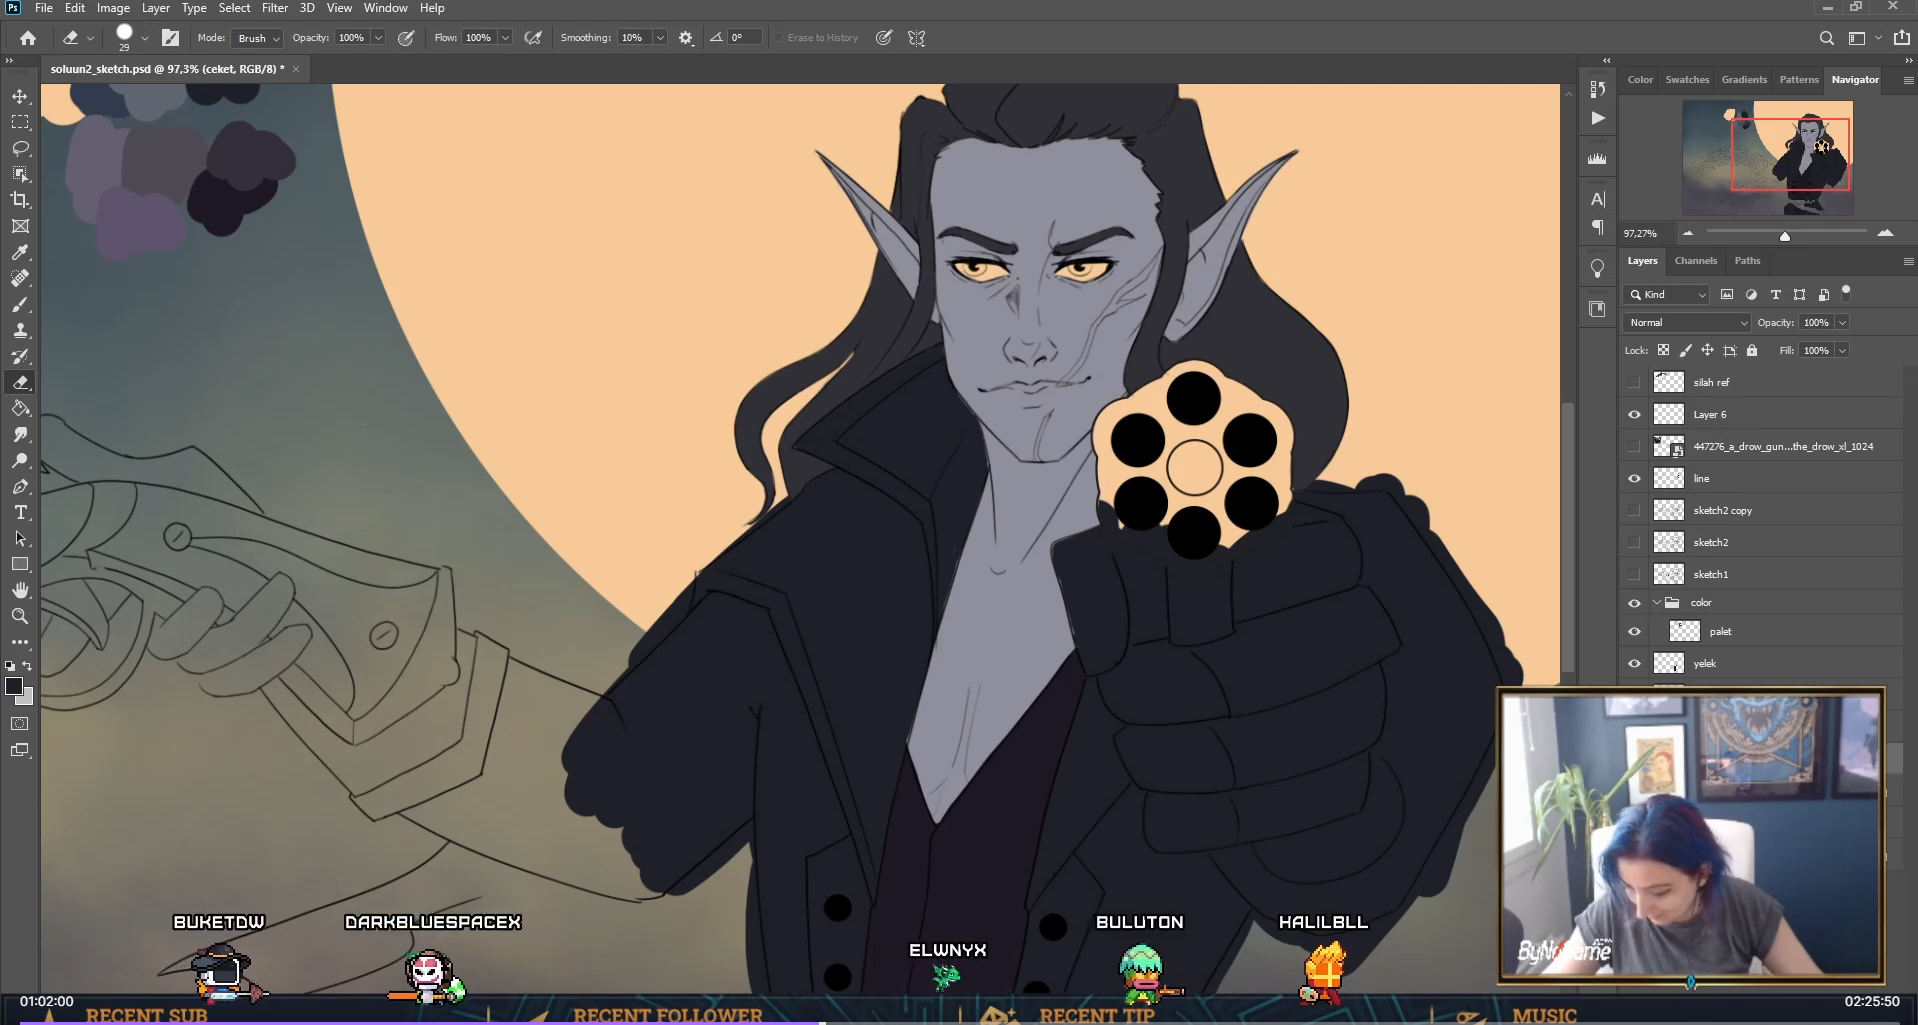The height and width of the screenshot is (1025, 1918).
Task: Click zoom-in mountains in Navigator
Action: (x=1885, y=233)
